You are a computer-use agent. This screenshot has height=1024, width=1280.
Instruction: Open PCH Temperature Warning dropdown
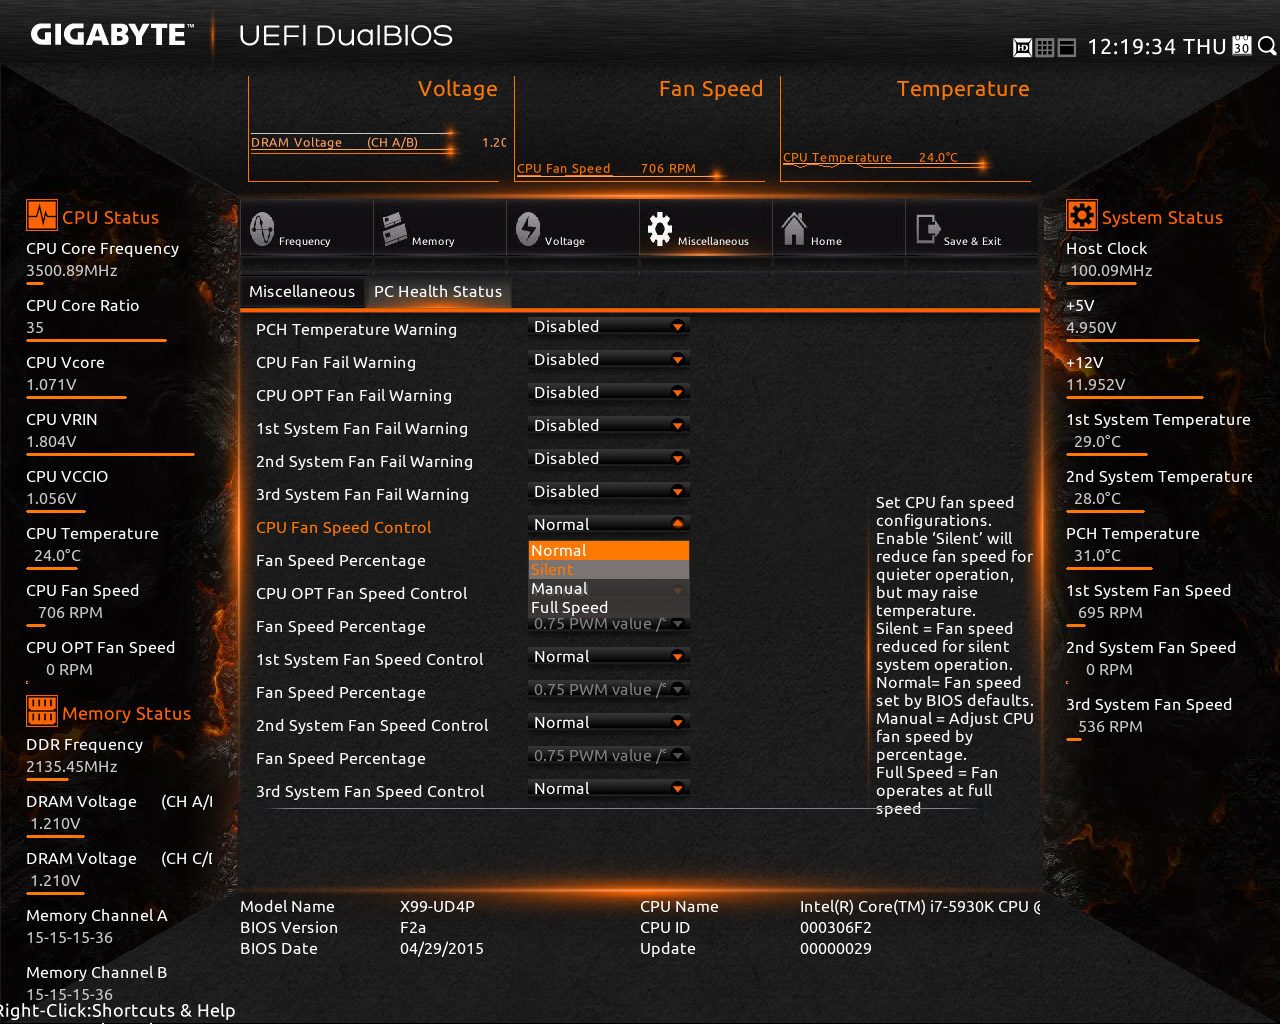coord(609,327)
